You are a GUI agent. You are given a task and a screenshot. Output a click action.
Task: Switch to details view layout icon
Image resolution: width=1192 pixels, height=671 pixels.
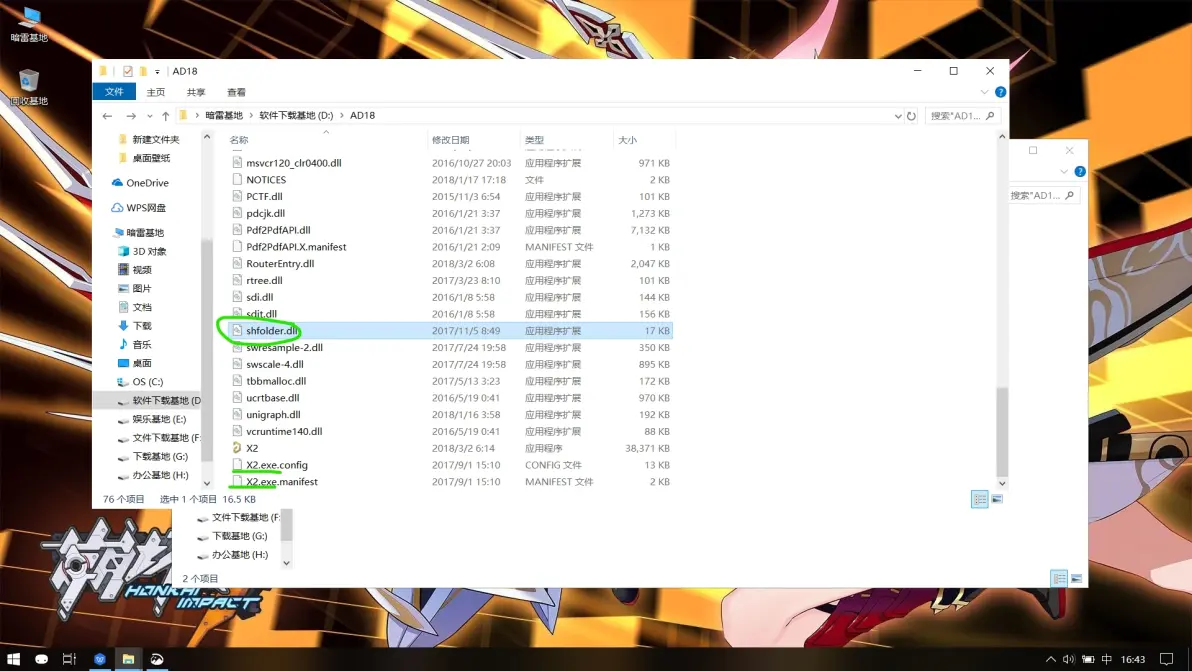pos(979,499)
